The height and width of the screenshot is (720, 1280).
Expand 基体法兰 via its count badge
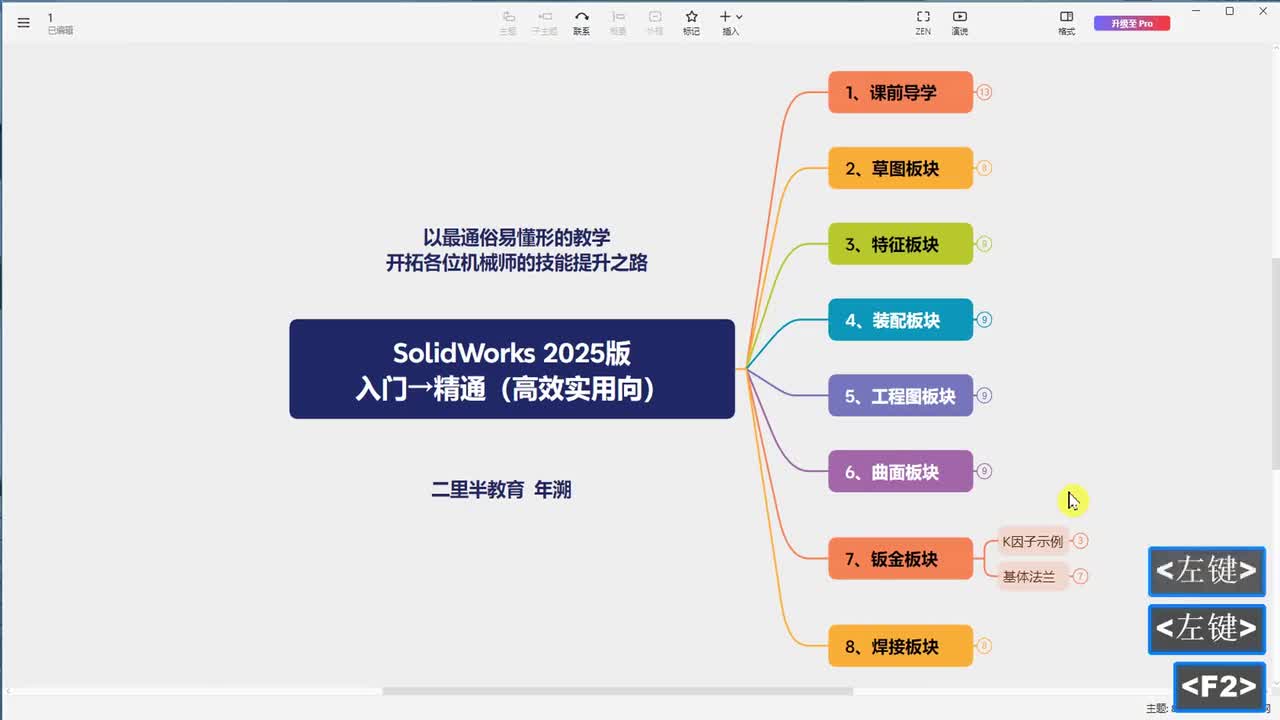click(x=1080, y=576)
